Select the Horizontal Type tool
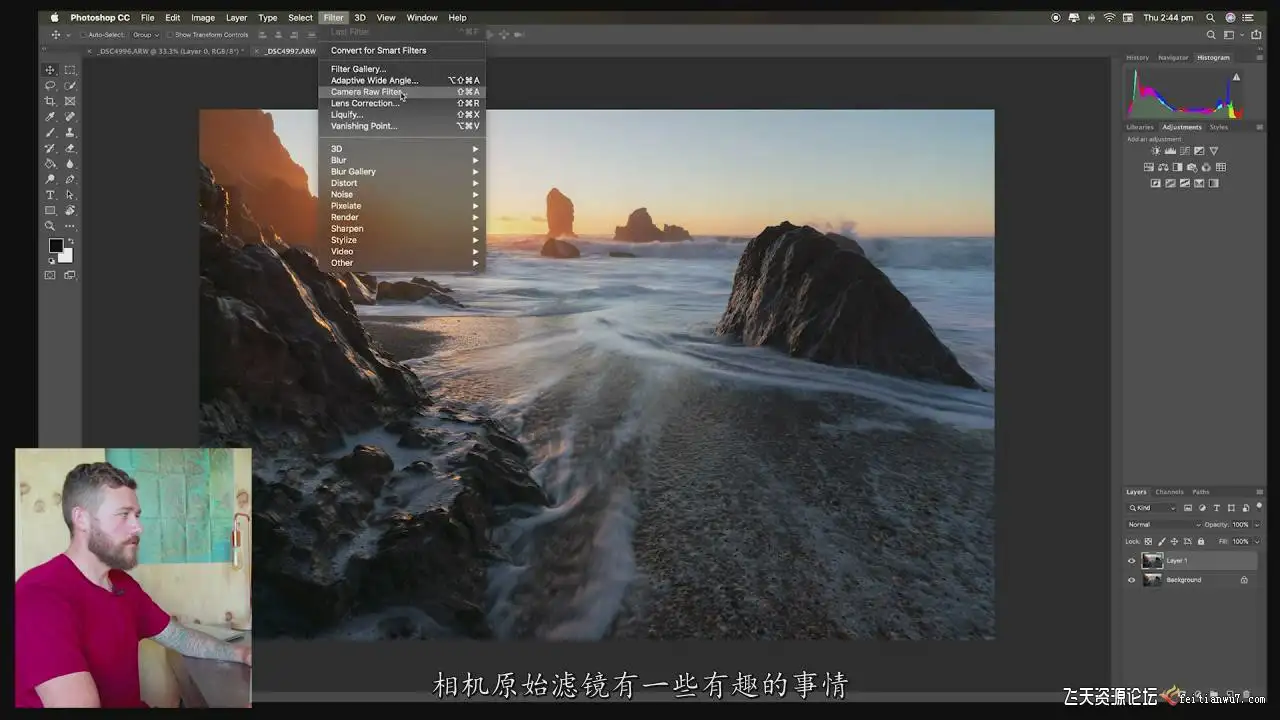 (x=50, y=194)
